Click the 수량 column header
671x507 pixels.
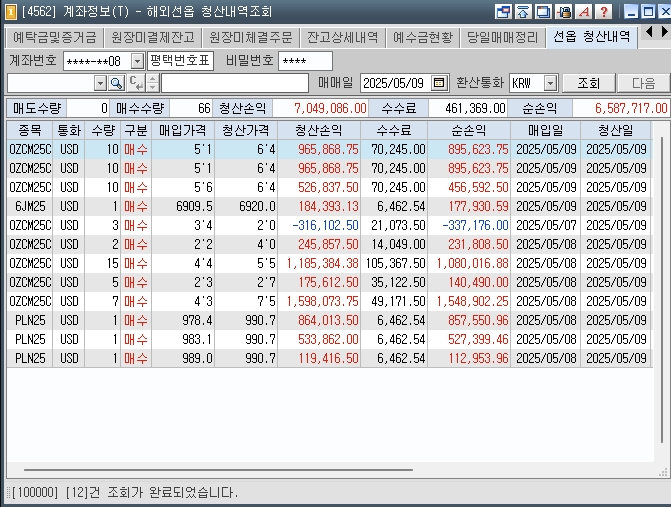103,130
